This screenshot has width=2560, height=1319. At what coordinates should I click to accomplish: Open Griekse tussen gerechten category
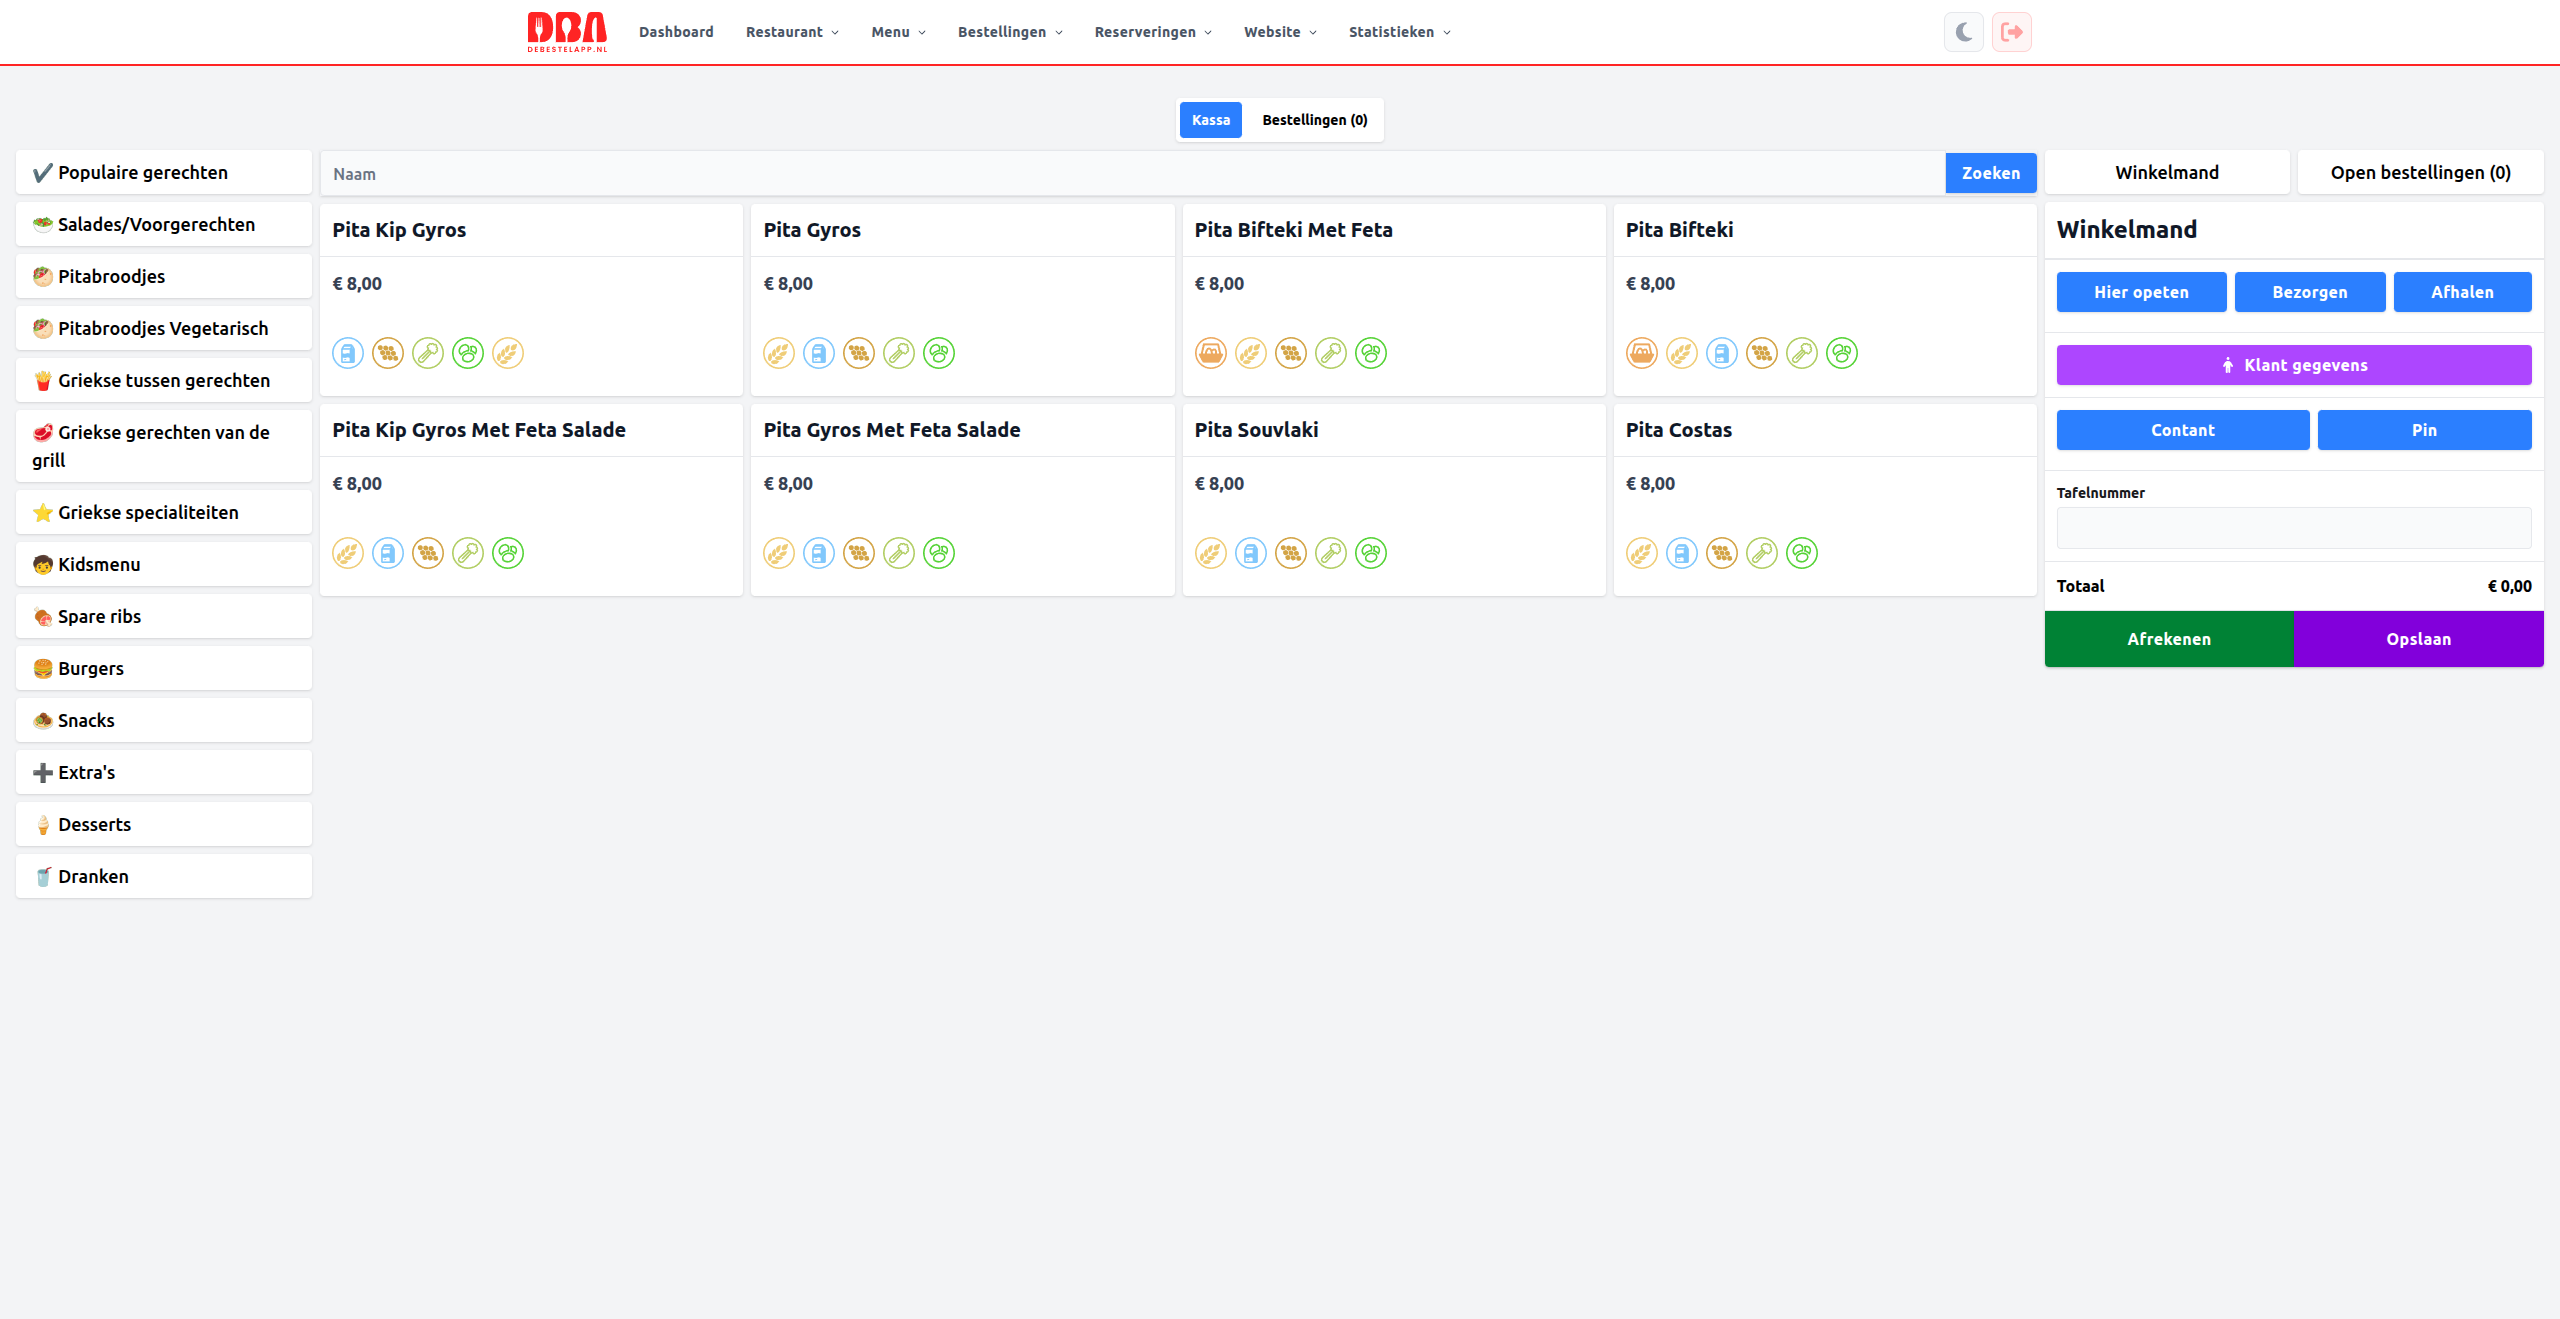tap(164, 381)
